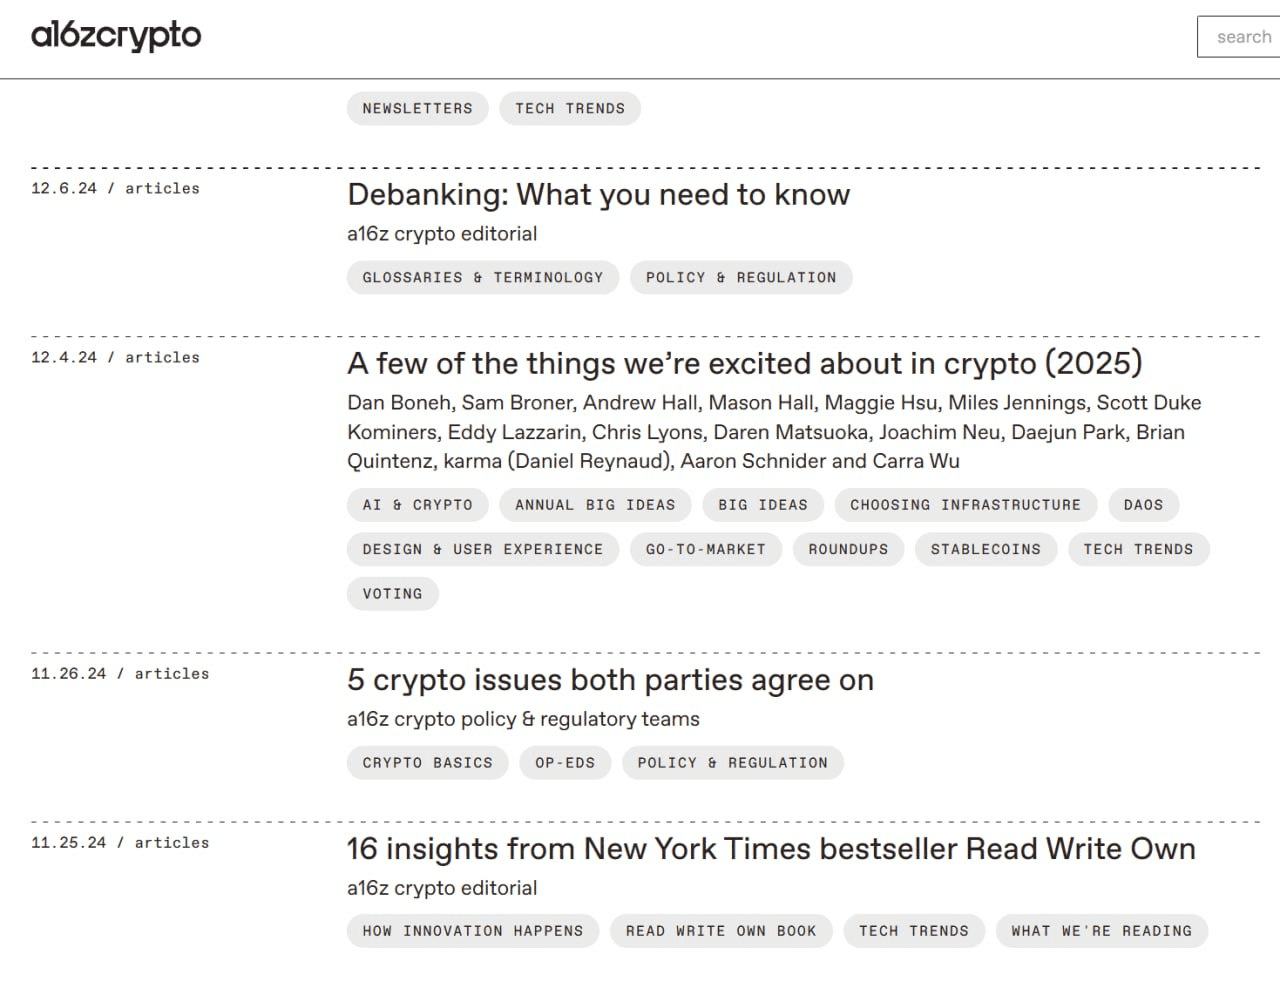Click author Aaron Schnider
Image resolution: width=1280 pixels, height=988 pixels.
(753, 461)
